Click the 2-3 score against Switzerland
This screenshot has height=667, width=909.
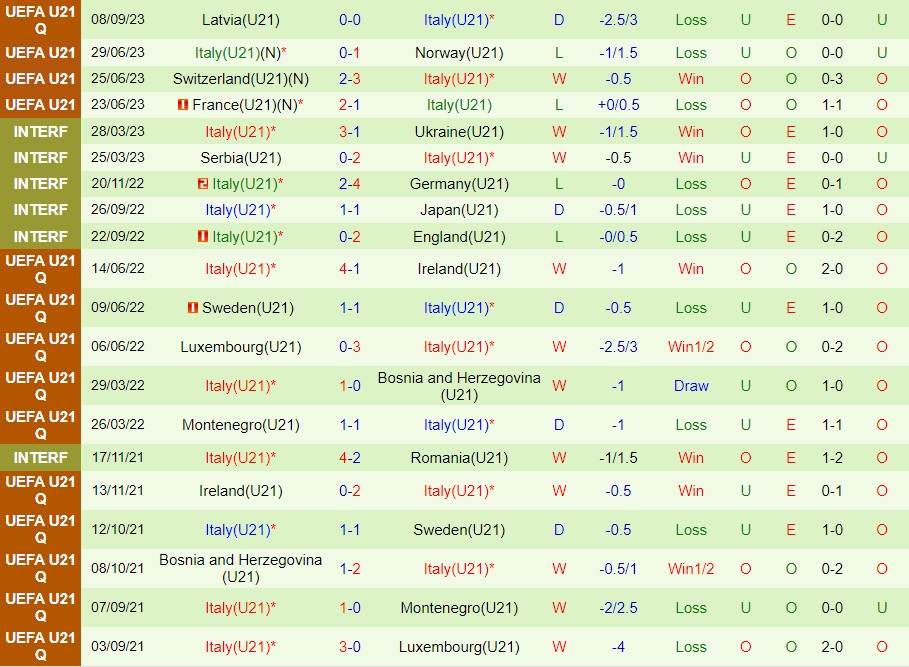[350, 79]
